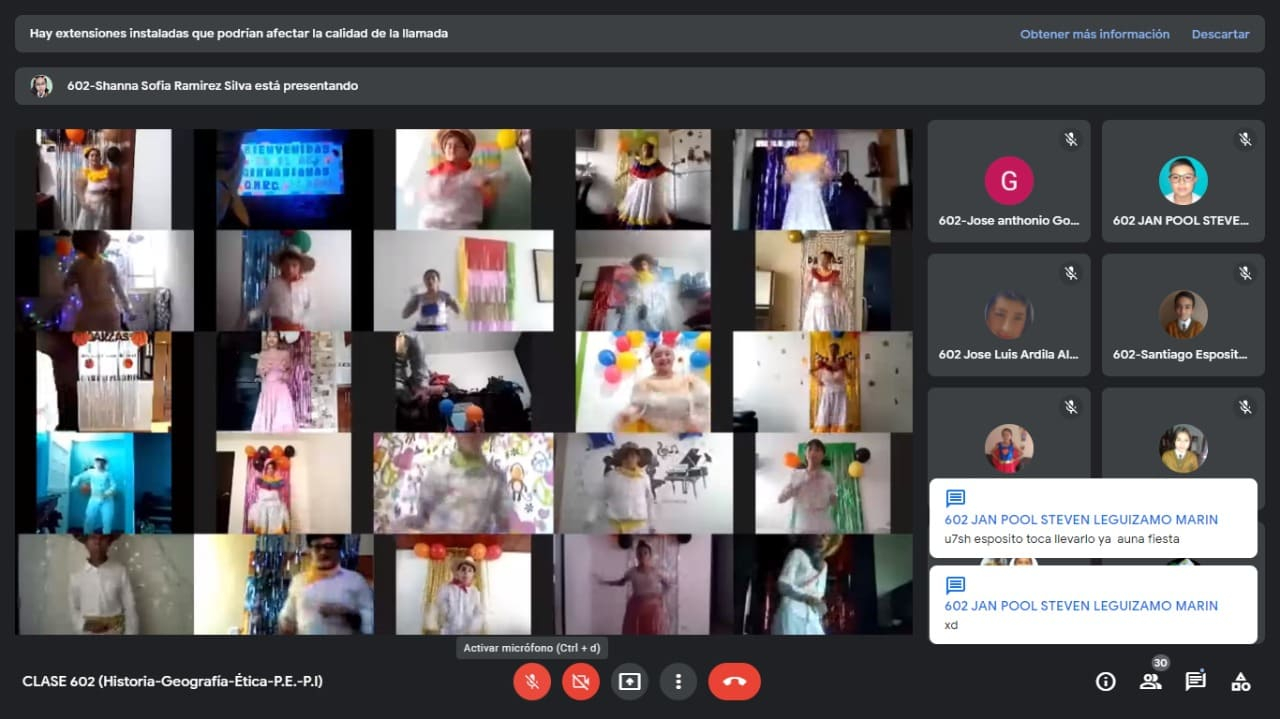The image size is (1280, 719).
Task: Open the three-dot more options menu
Action: point(678,682)
